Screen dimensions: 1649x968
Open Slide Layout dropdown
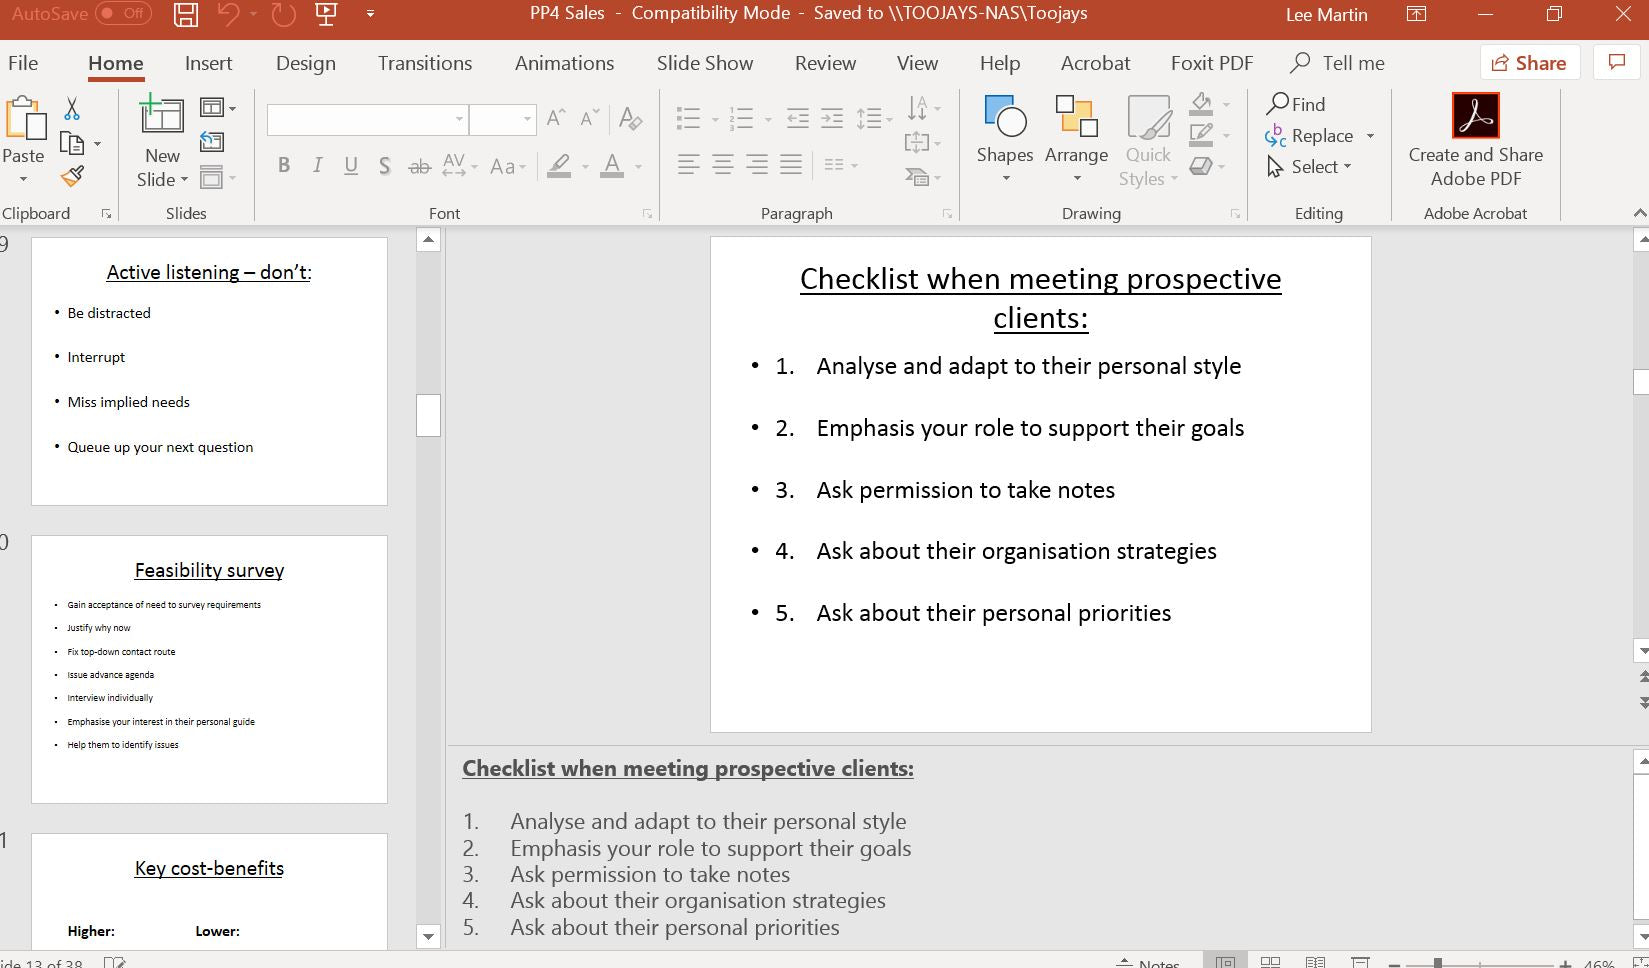217,107
